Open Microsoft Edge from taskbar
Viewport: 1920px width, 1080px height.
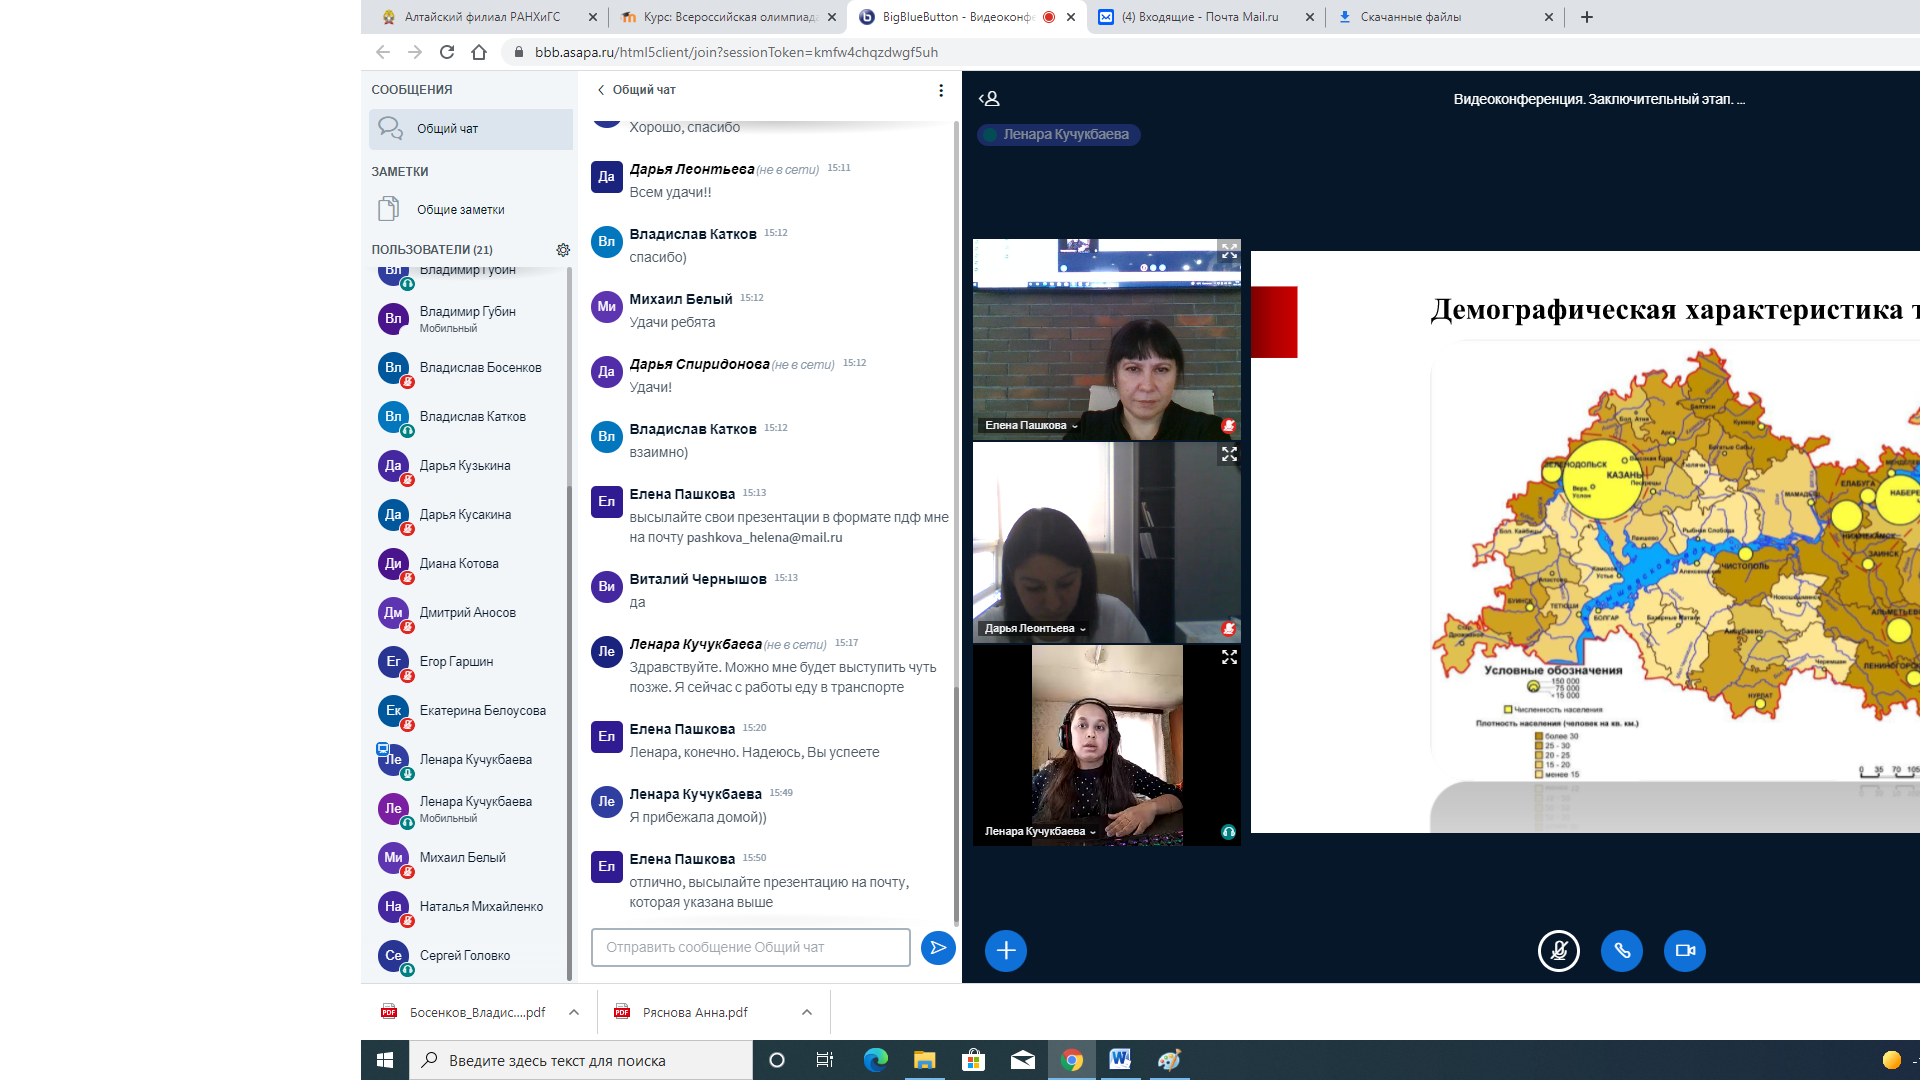click(875, 1060)
